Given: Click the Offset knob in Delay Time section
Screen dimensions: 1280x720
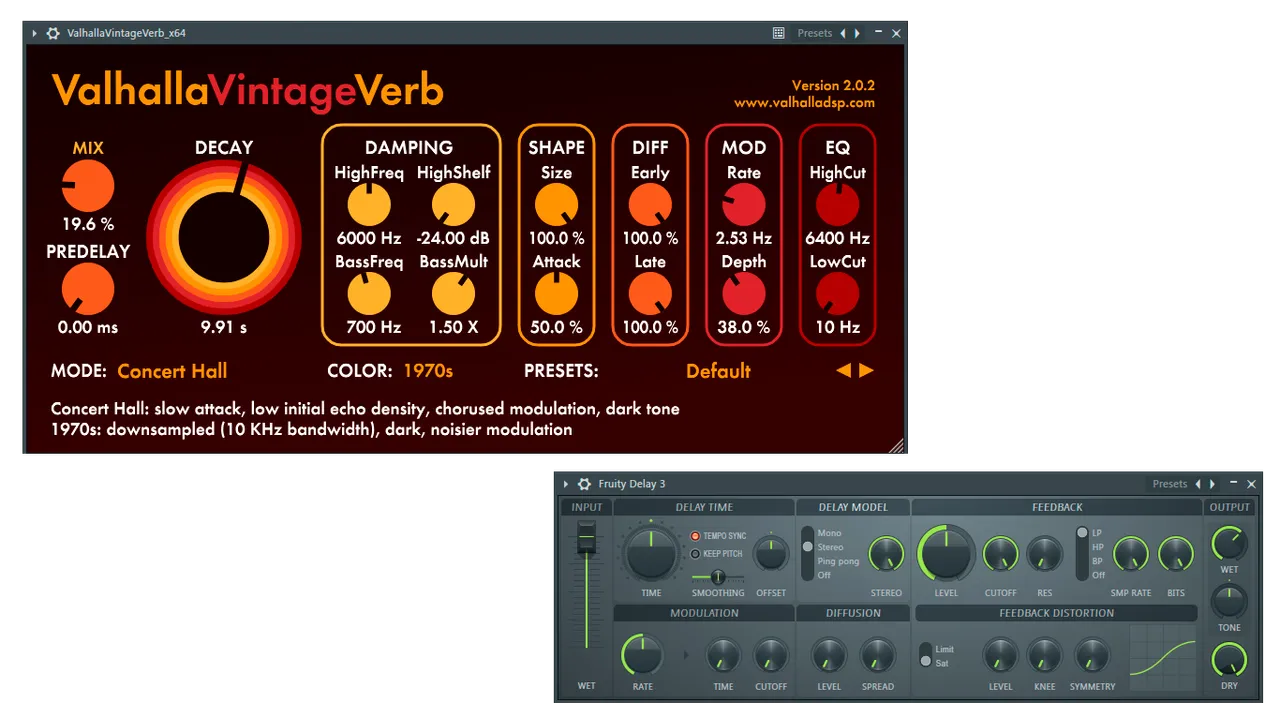Looking at the screenshot, I should point(771,554).
